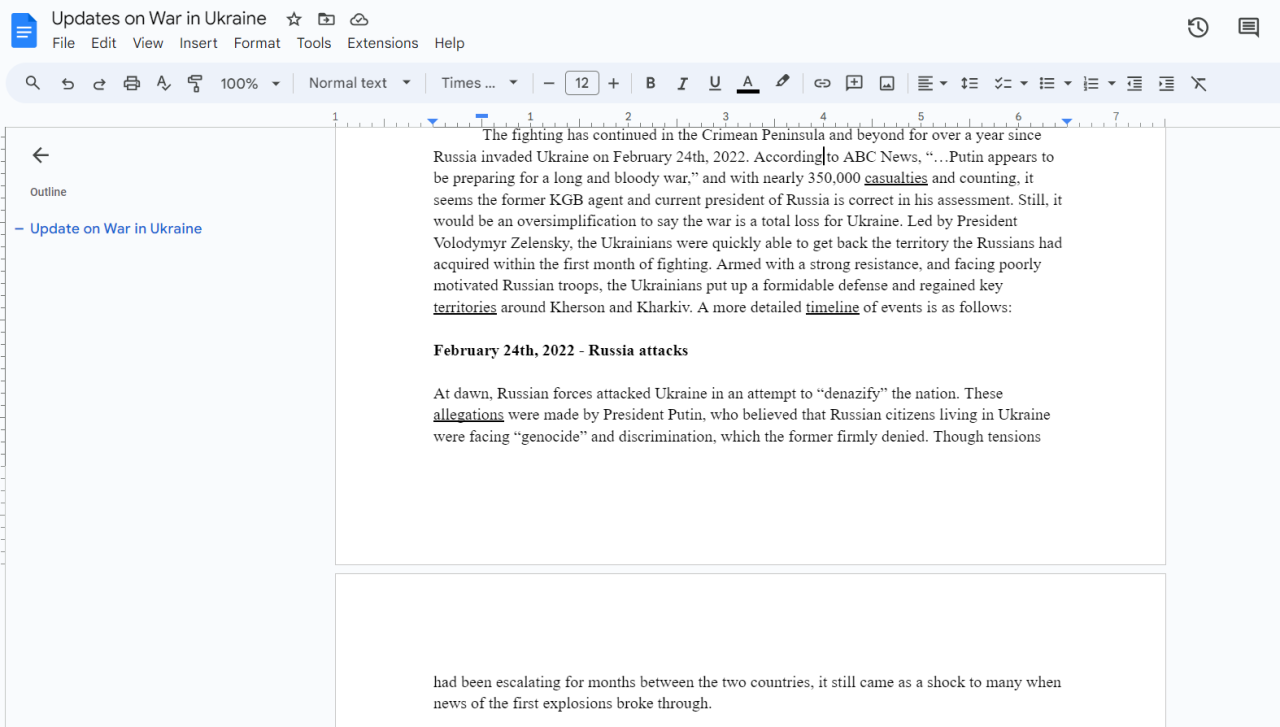The image size is (1280, 727).
Task: Click the insert link icon
Action: pos(822,84)
